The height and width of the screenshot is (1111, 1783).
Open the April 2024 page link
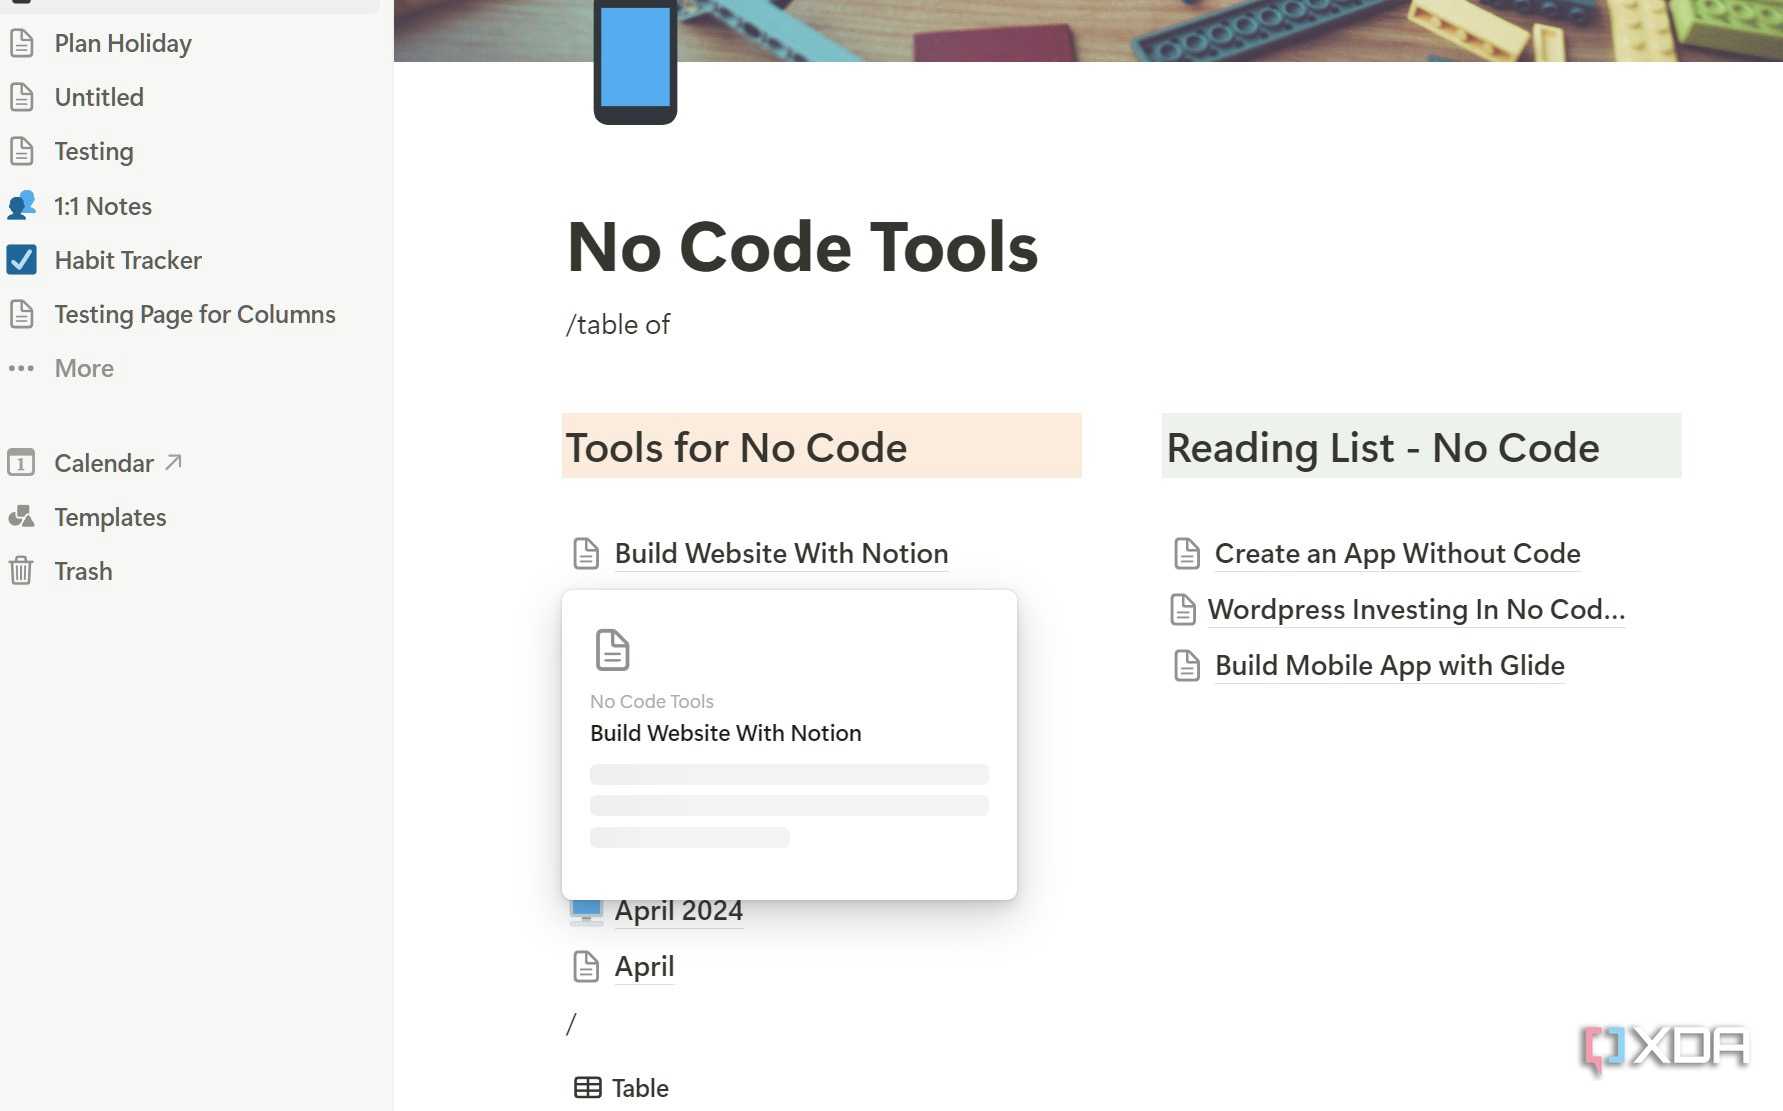(678, 911)
